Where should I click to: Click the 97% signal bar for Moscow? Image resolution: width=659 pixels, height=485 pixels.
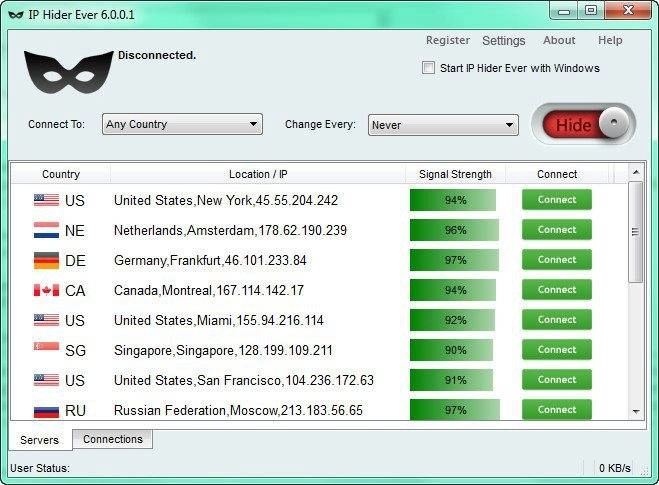point(455,410)
